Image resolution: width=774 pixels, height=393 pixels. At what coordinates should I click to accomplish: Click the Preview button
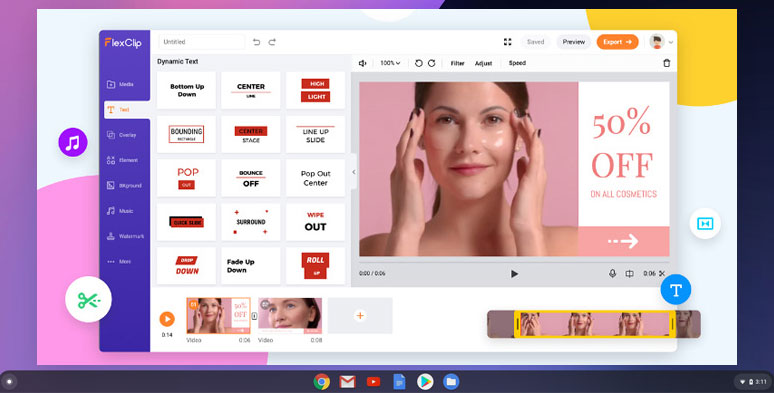coord(574,42)
